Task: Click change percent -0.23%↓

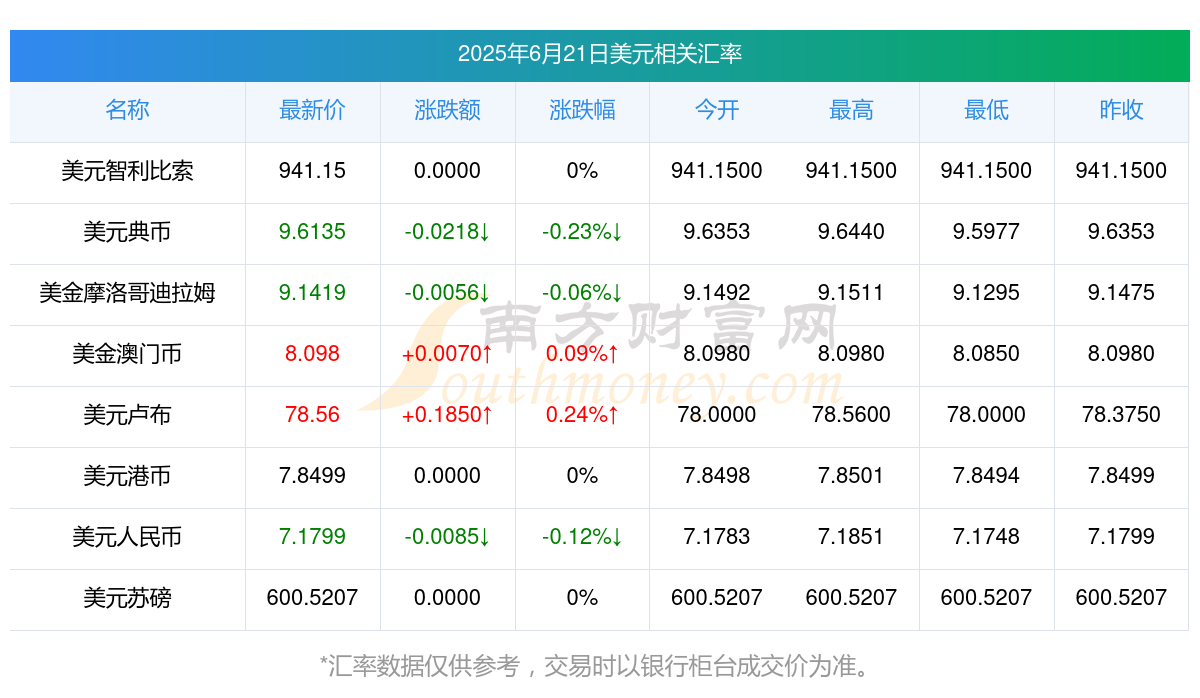Action: (582, 232)
